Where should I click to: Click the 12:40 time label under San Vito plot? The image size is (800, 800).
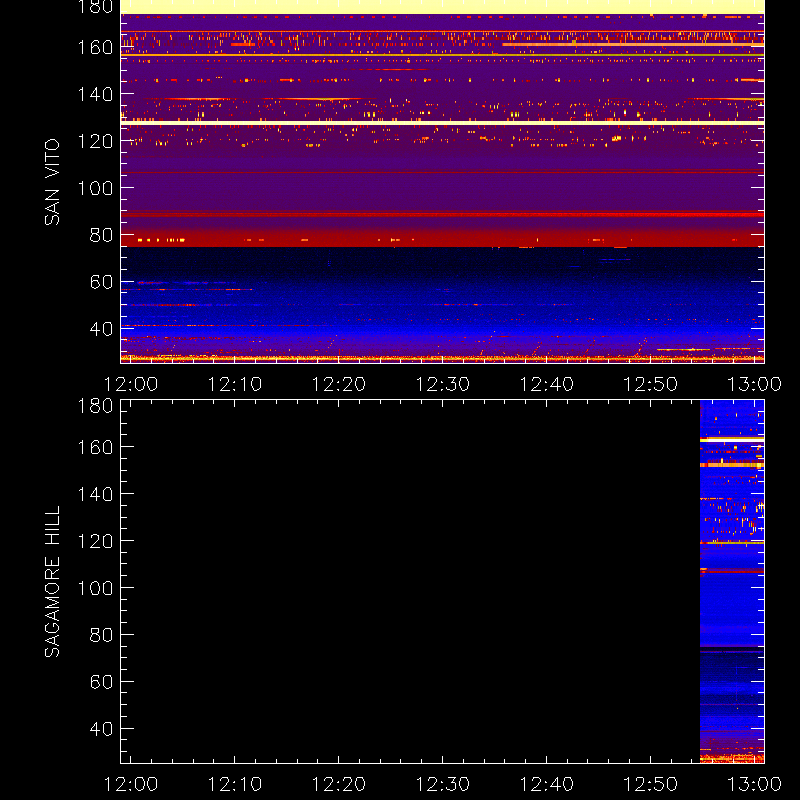coord(546,384)
